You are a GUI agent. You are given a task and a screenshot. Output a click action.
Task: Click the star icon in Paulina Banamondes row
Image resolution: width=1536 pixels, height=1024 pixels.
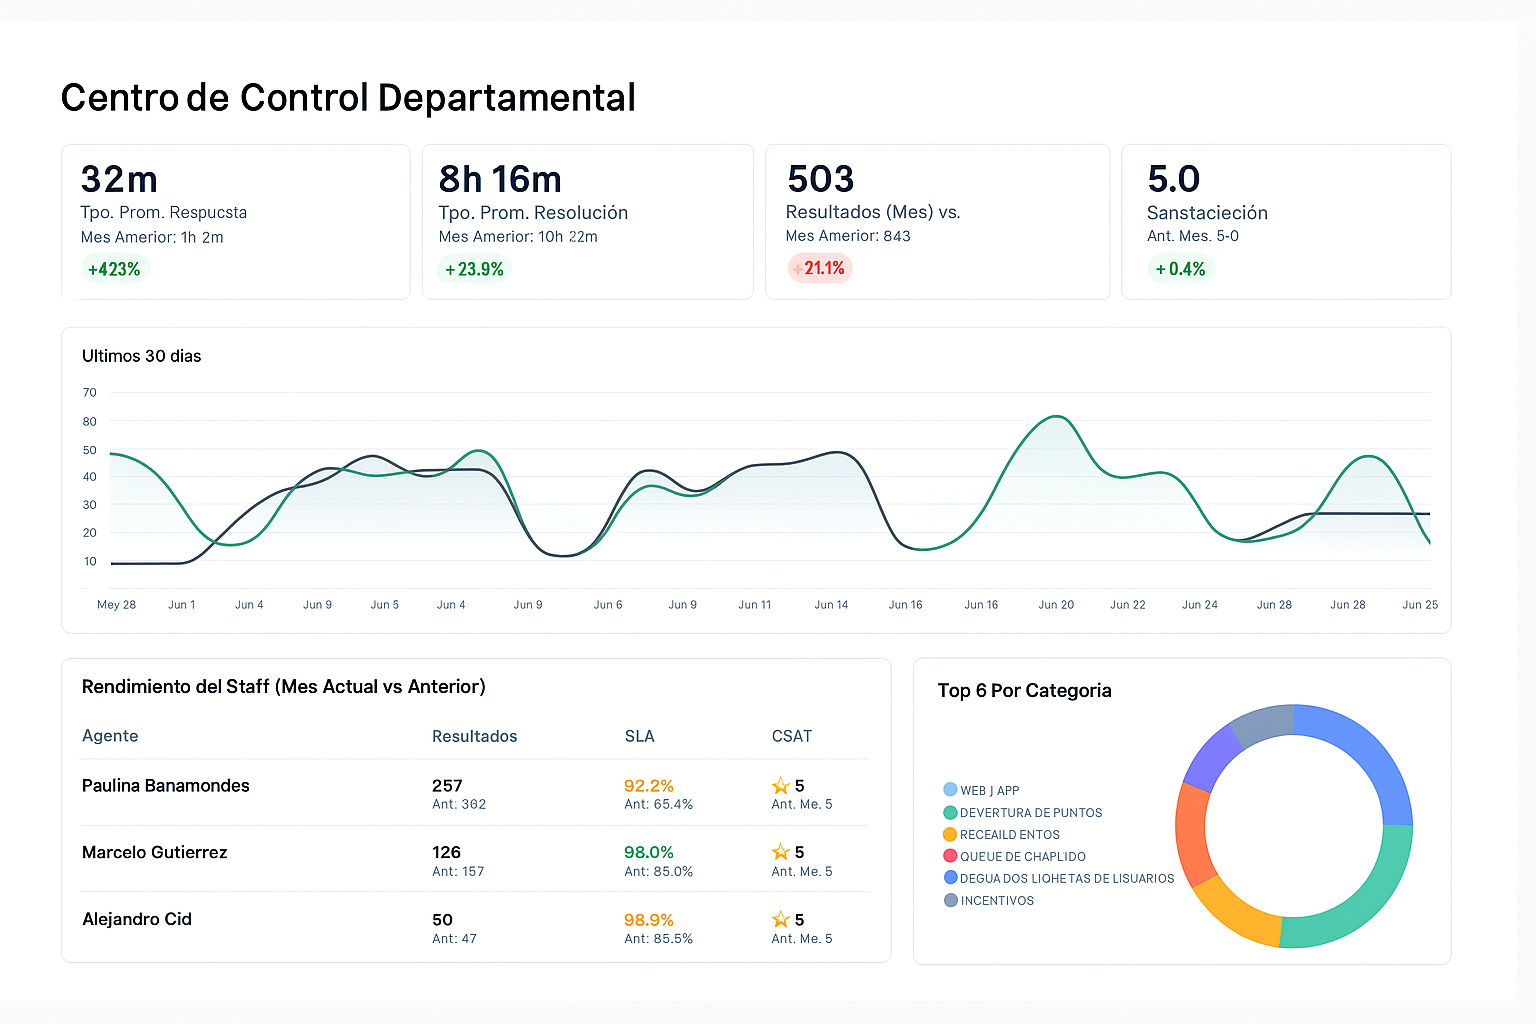click(x=781, y=786)
